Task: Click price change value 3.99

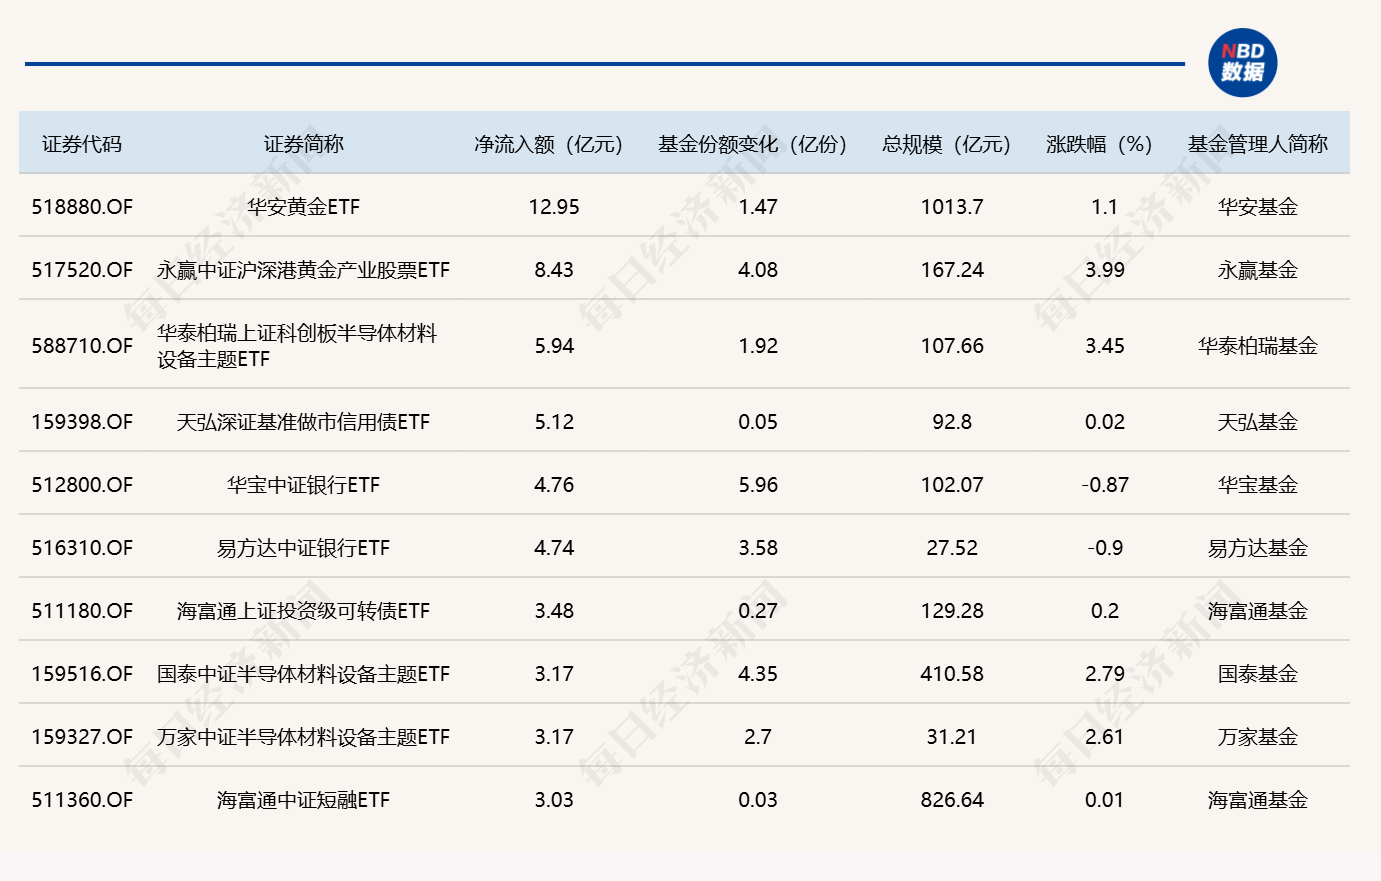Action: coord(1105,270)
